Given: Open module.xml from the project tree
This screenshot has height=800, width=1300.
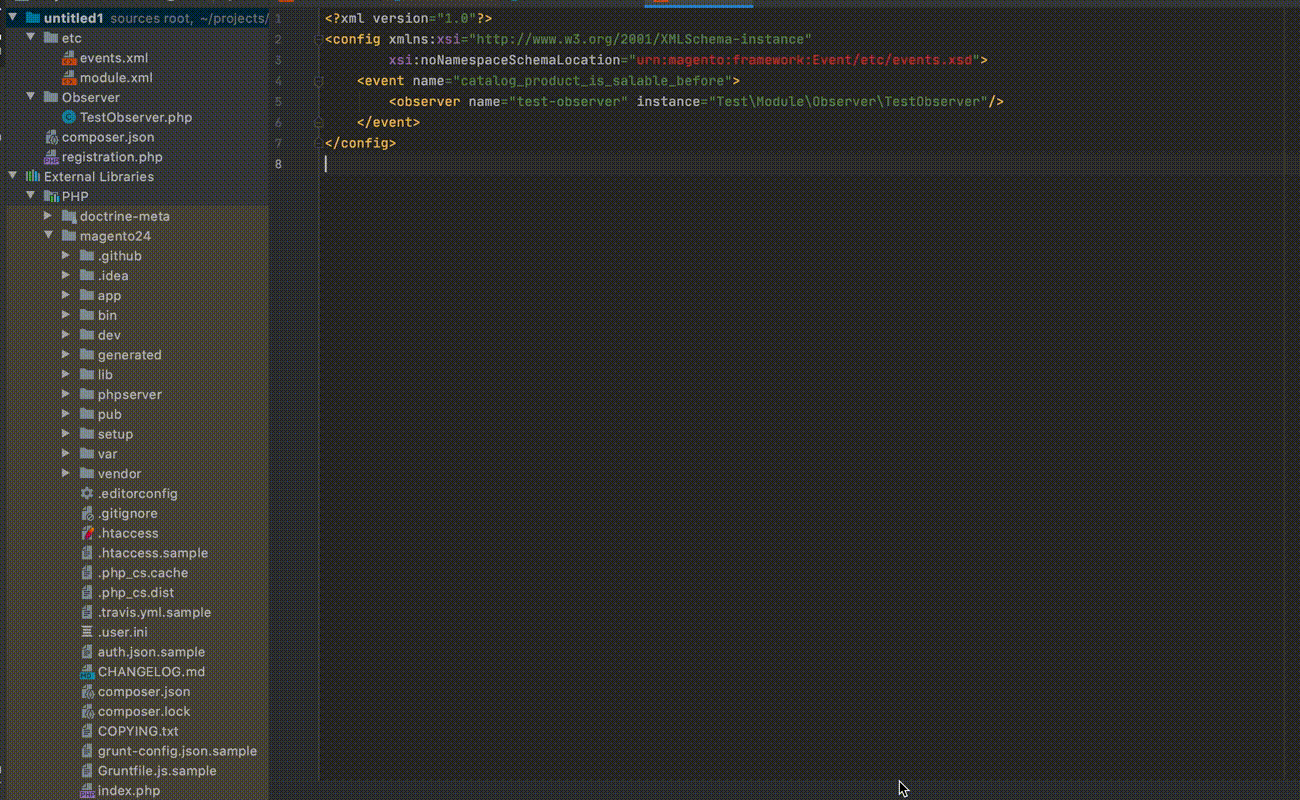Looking at the screenshot, I should [116, 77].
